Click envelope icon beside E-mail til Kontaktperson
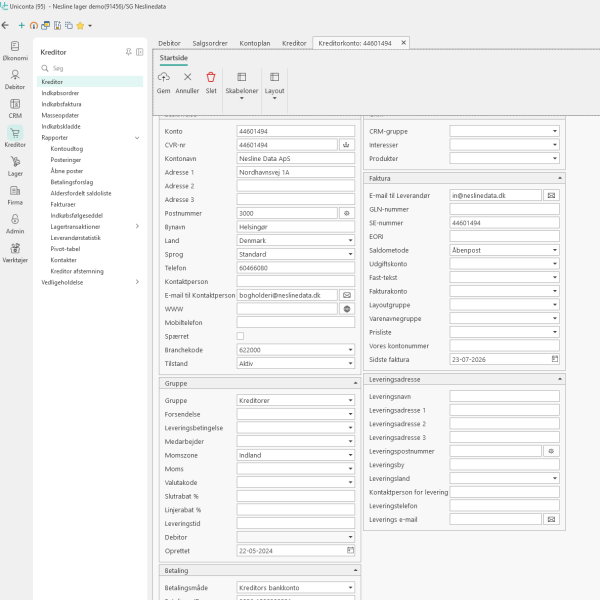The width and height of the screenshot is (600, 600). click(x=347, y=295)
